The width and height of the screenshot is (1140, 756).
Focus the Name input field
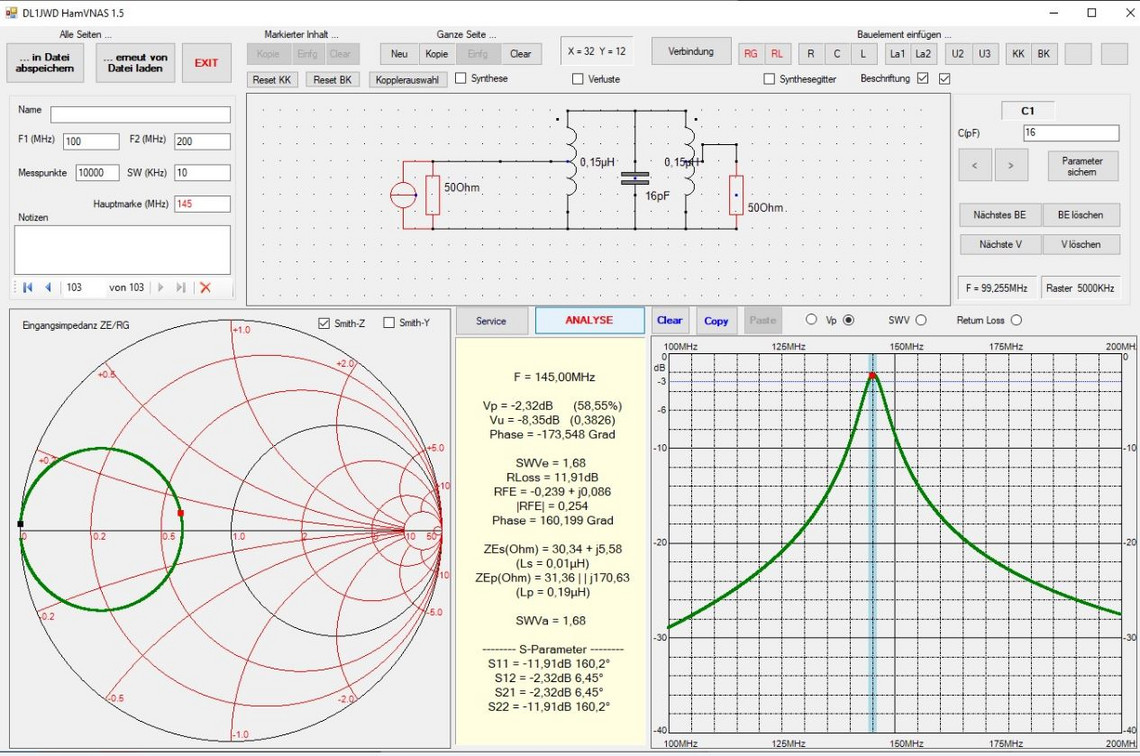pyautogui.click(x=140, y=115)
